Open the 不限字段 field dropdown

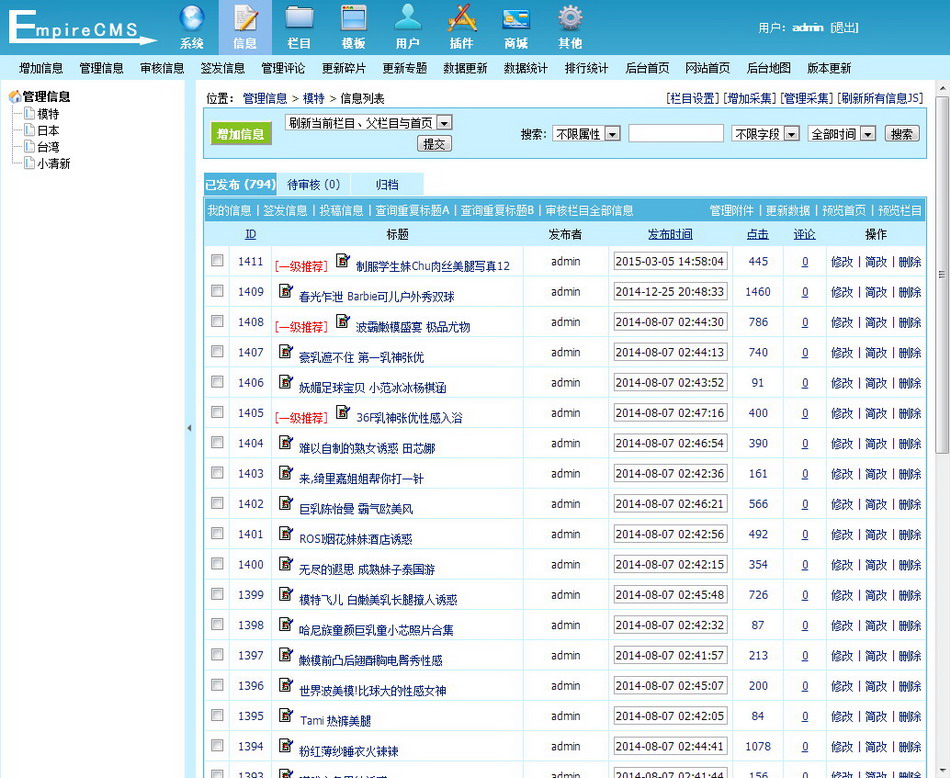(x=765, y=134)
